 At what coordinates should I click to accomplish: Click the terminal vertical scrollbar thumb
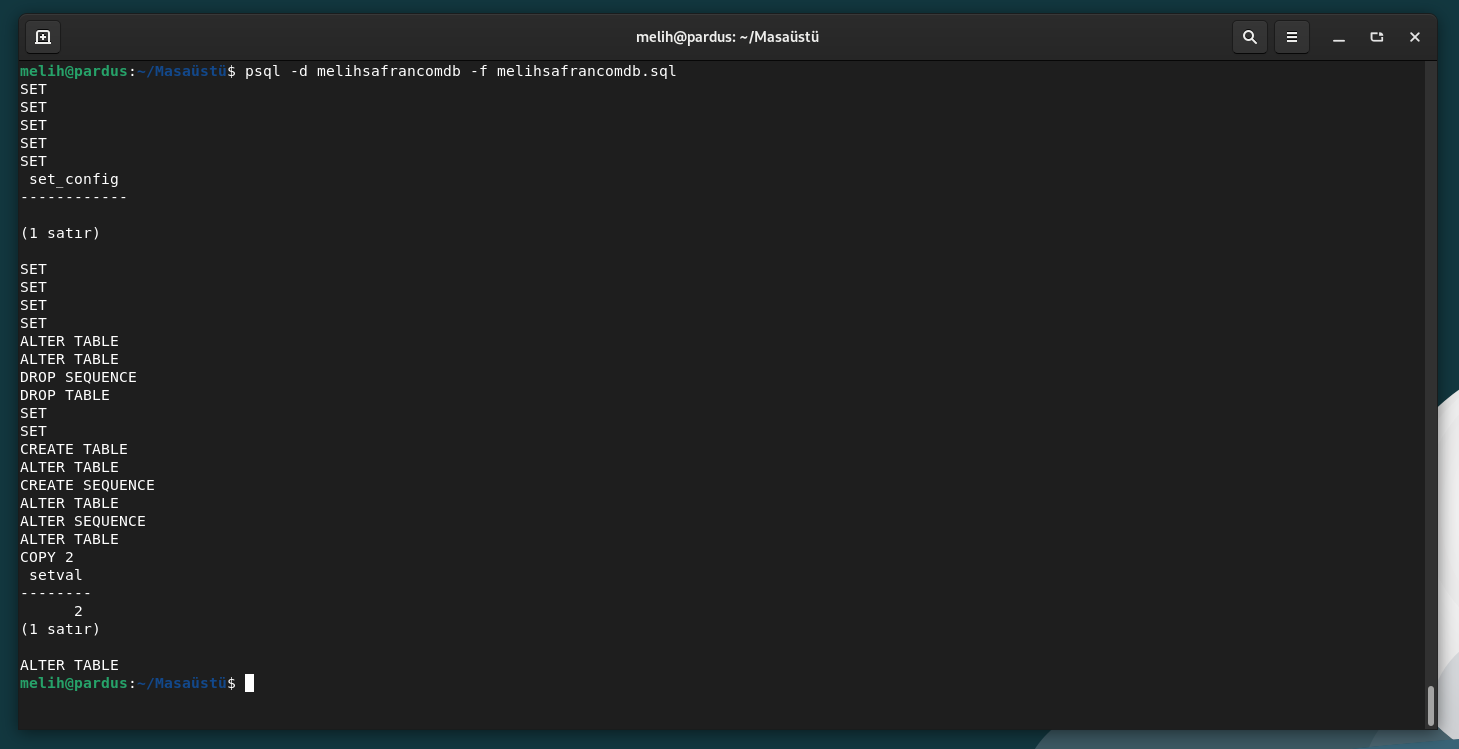pos(1430,705)
